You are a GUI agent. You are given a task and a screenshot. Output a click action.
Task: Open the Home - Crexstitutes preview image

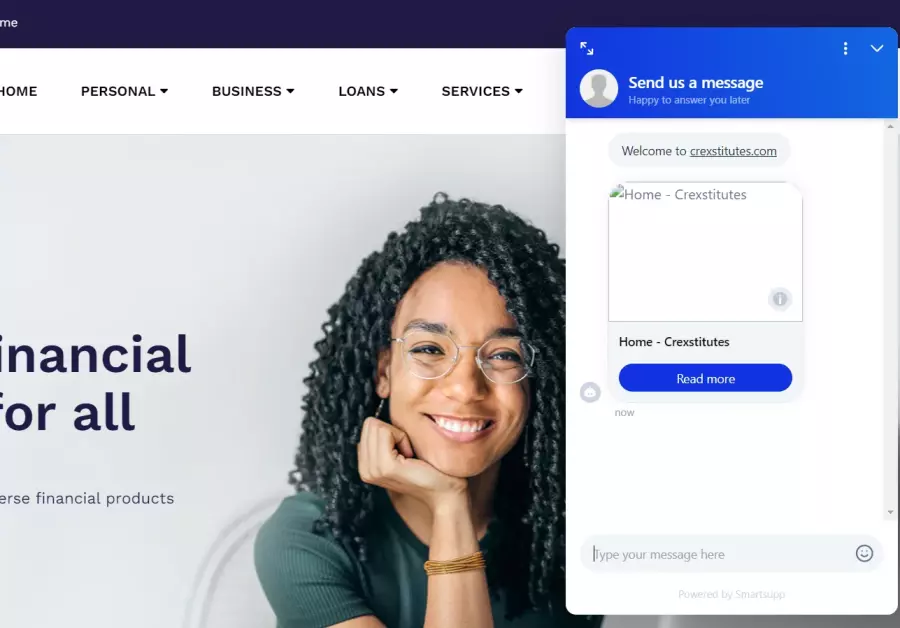point(705,252)
